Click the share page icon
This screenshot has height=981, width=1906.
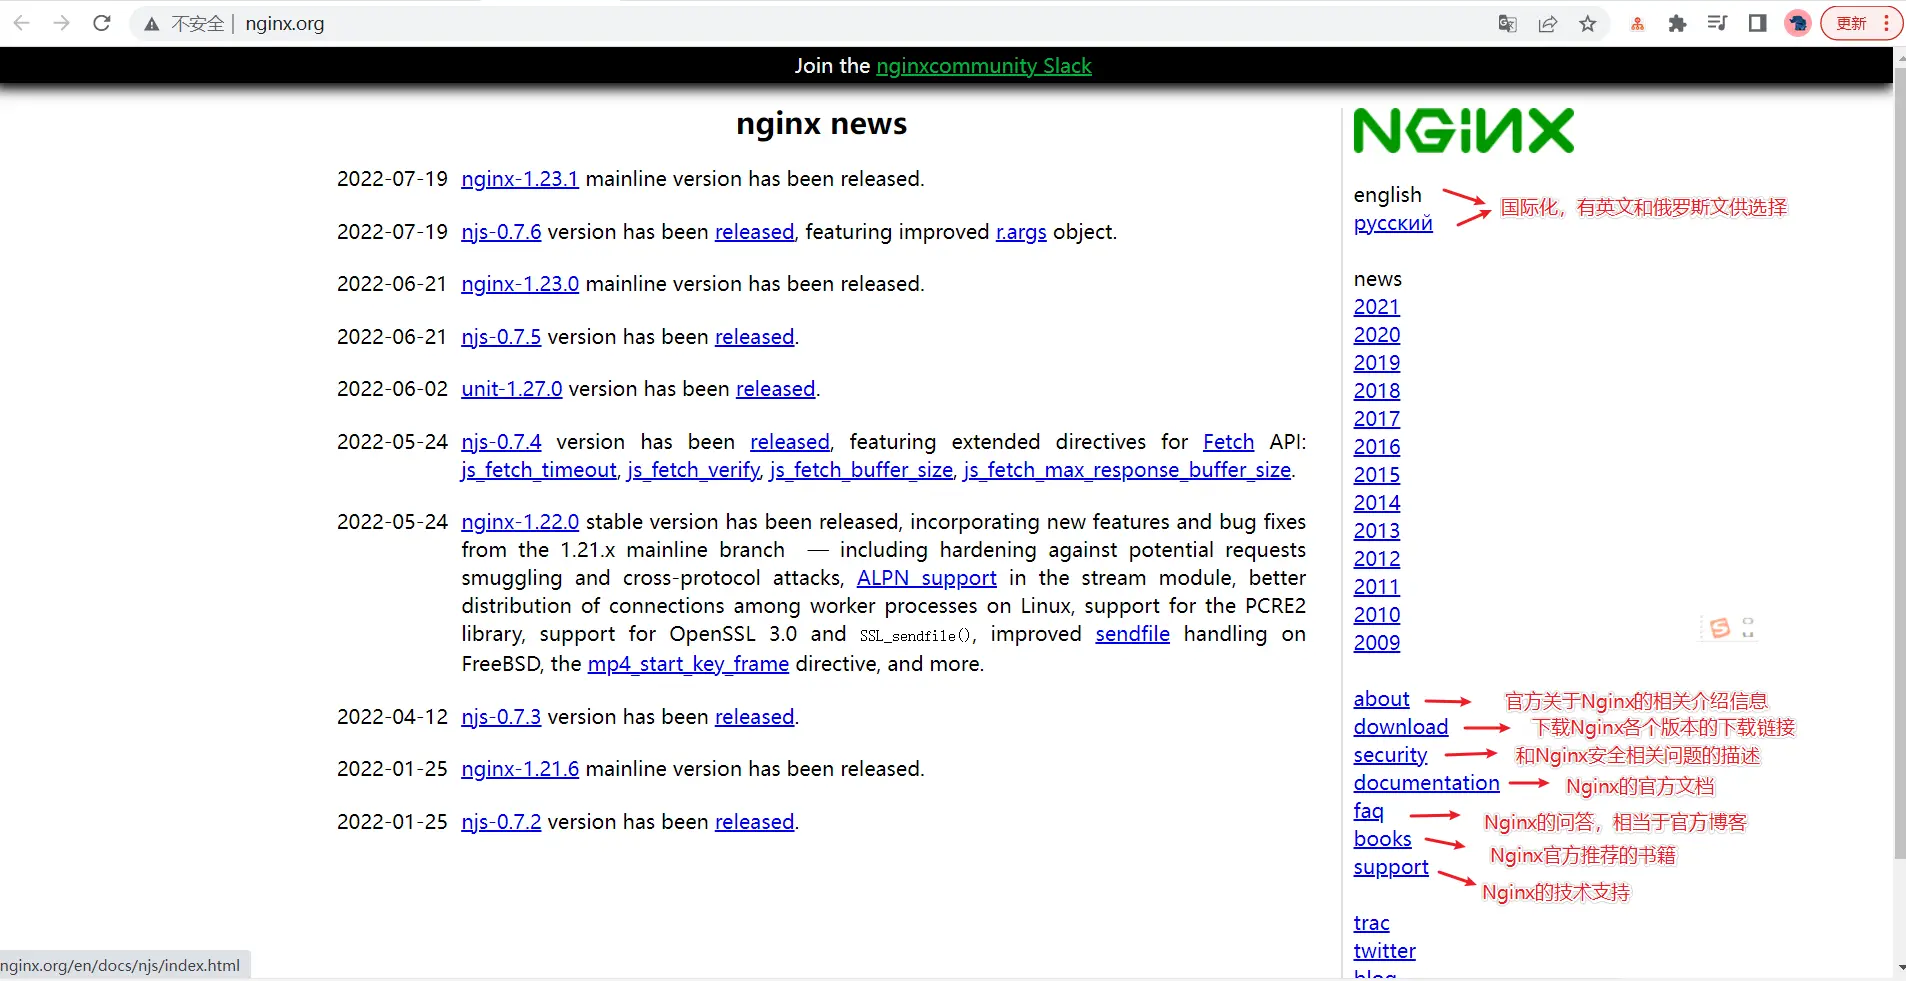click(1548, 24)
